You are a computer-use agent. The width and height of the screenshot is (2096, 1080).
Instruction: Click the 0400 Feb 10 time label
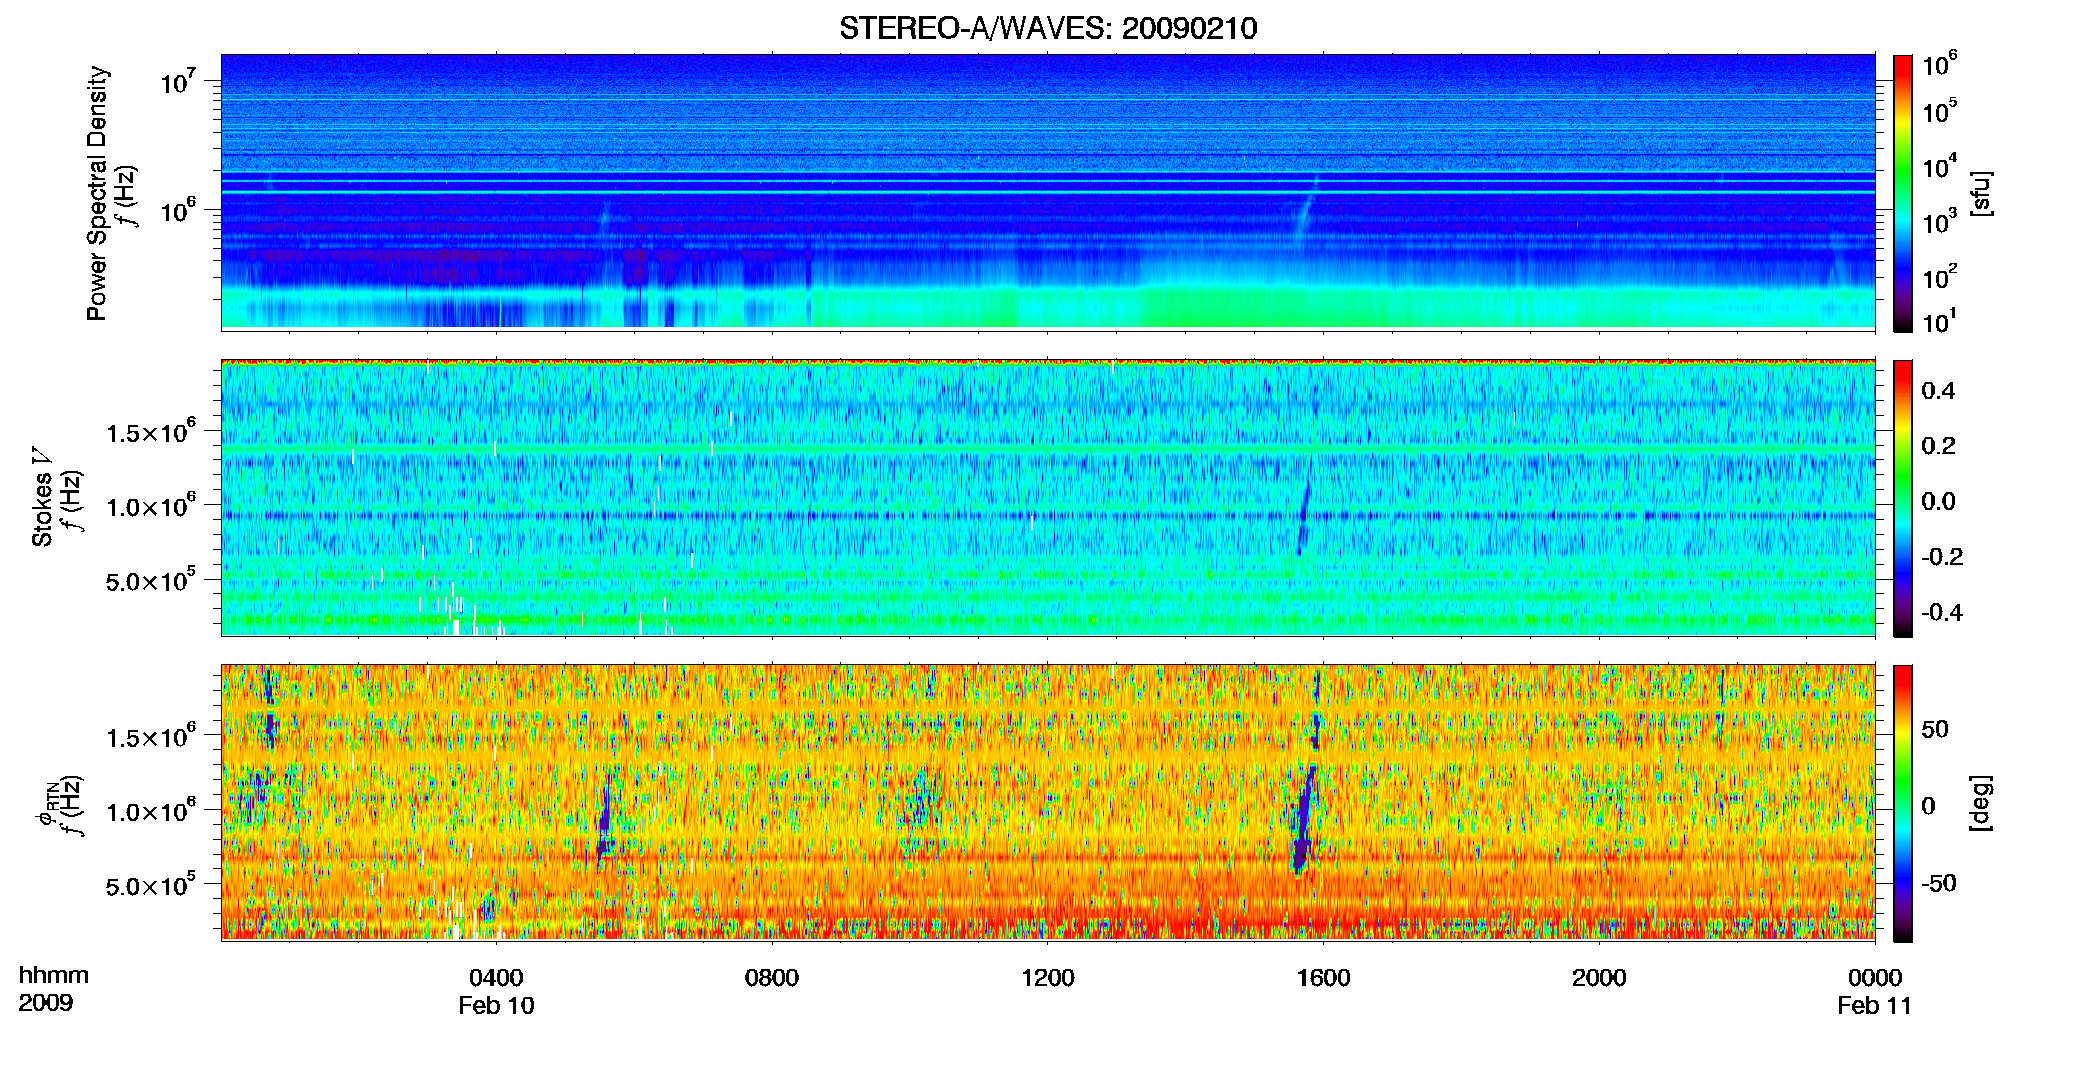tap(496, 991)
